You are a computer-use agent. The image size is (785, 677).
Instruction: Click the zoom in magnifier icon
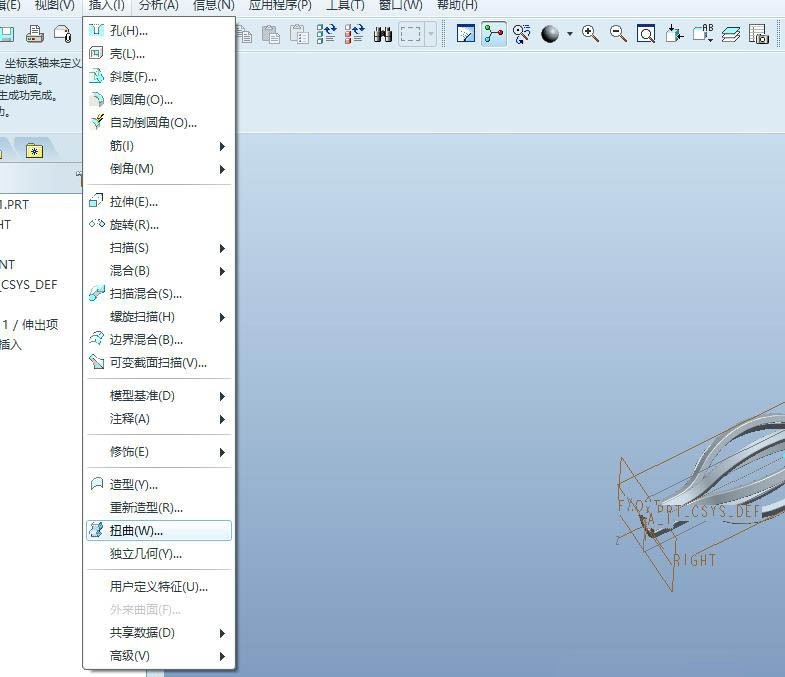[x=590, y=34]
